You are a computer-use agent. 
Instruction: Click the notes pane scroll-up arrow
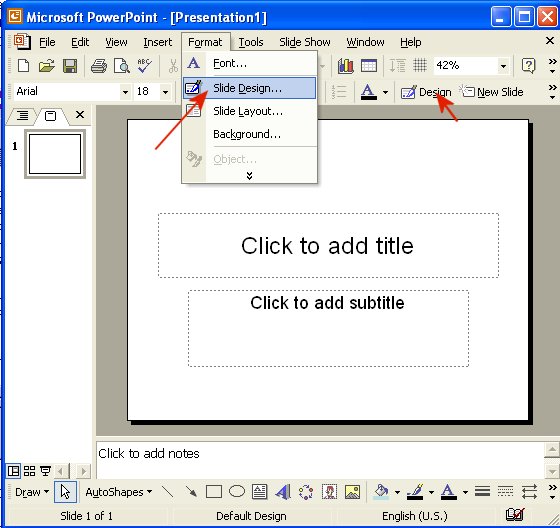point(552,449)
